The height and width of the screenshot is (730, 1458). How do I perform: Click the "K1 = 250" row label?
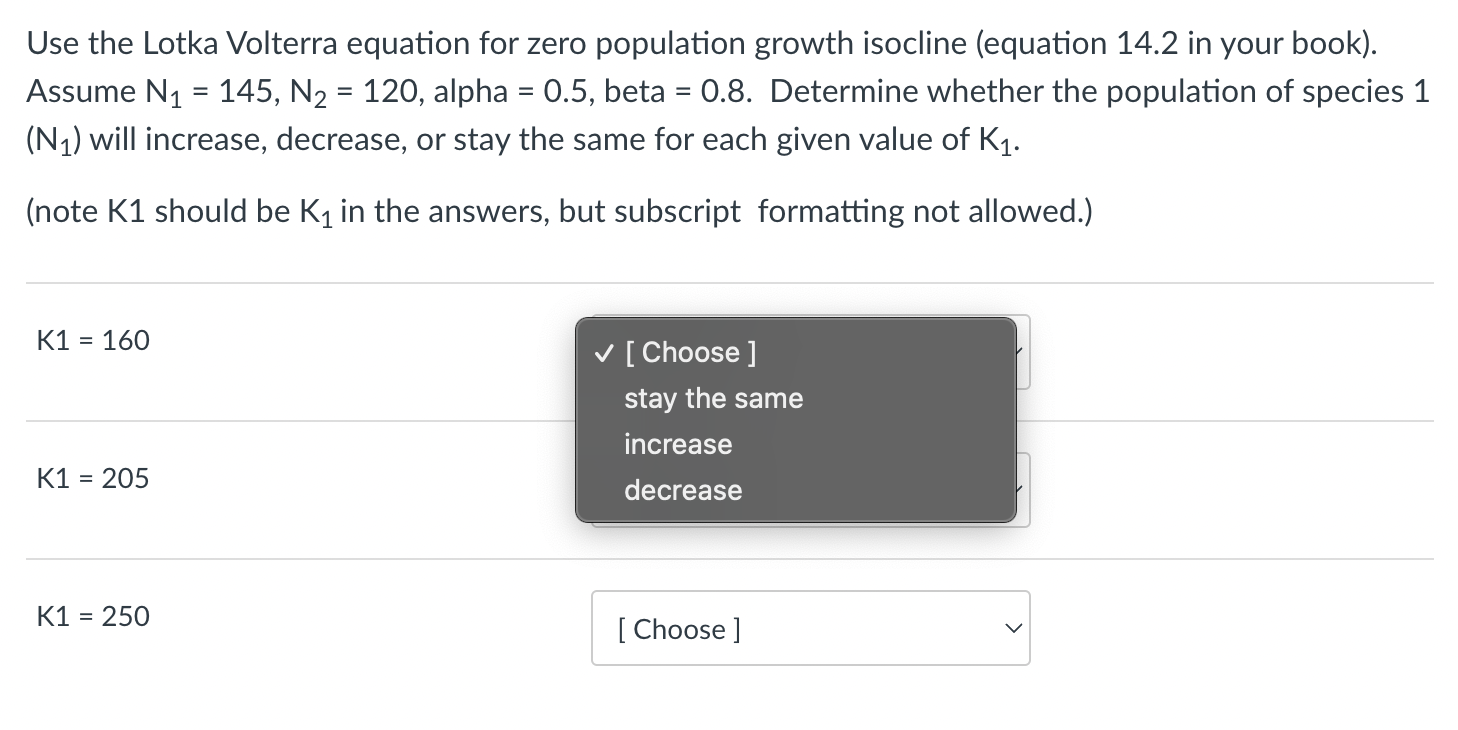pyautogui.click(x=93, y=617)
